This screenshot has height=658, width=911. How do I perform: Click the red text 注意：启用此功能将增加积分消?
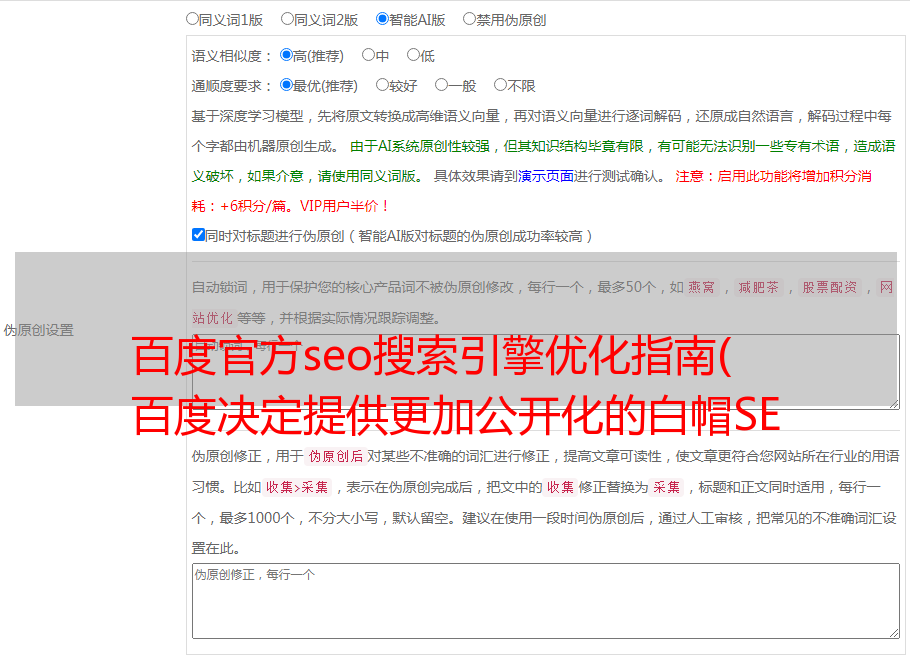pyautogui.click(x=773, y=176)
